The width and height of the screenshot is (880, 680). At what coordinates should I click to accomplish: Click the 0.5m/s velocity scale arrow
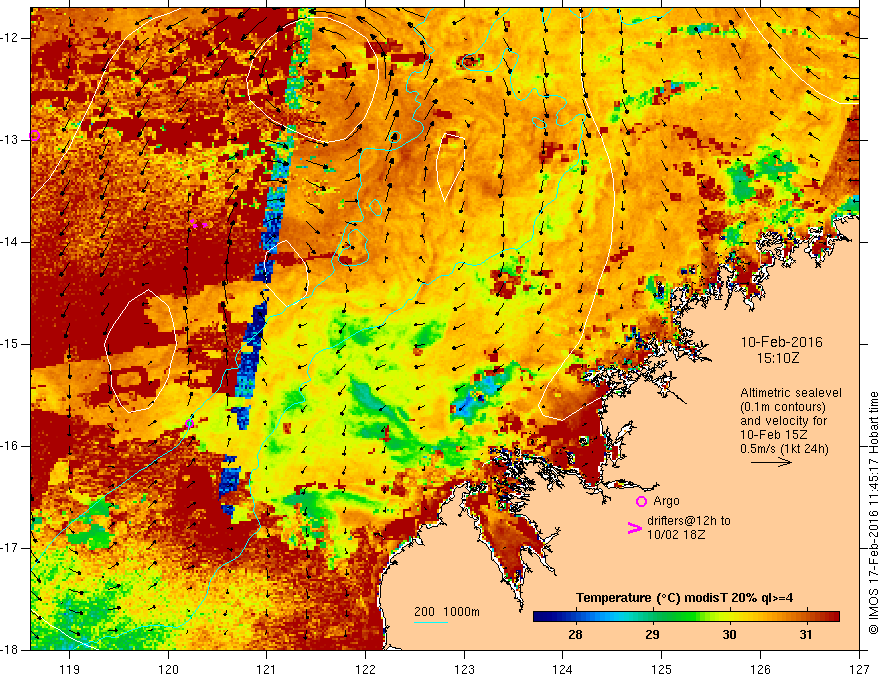click(x=771, y=462)
